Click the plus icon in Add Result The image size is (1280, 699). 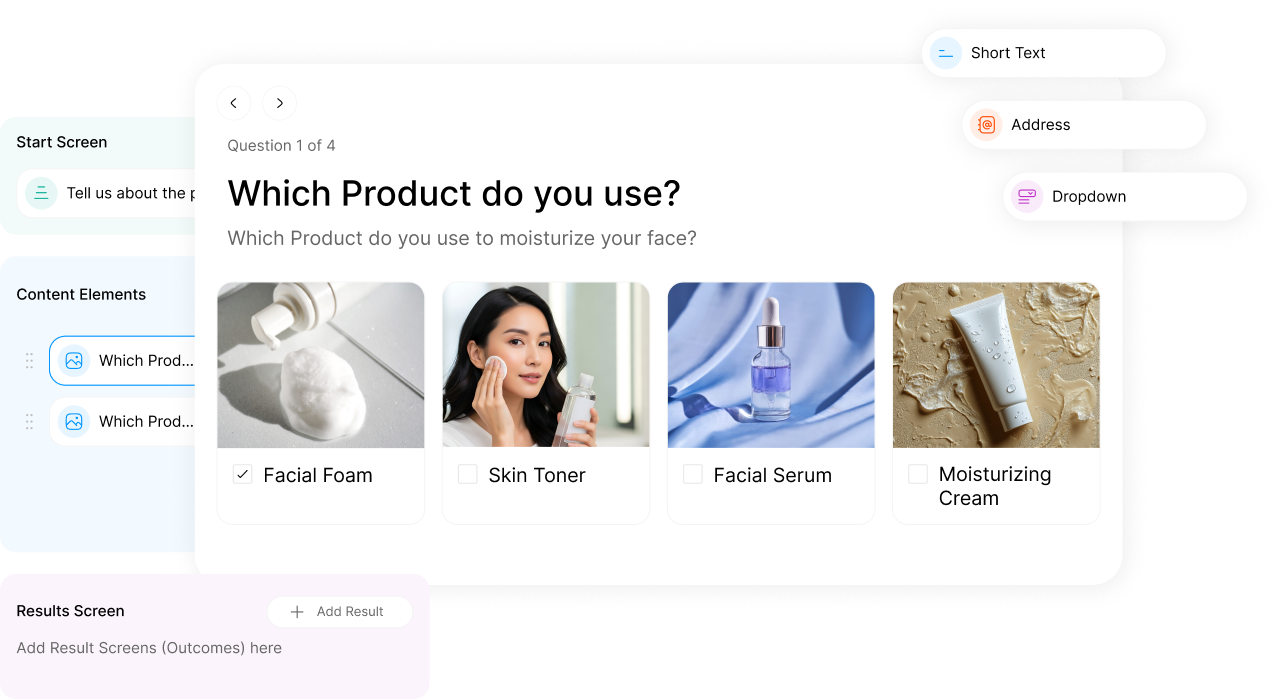pyautogui.click(x=297, y=612)
